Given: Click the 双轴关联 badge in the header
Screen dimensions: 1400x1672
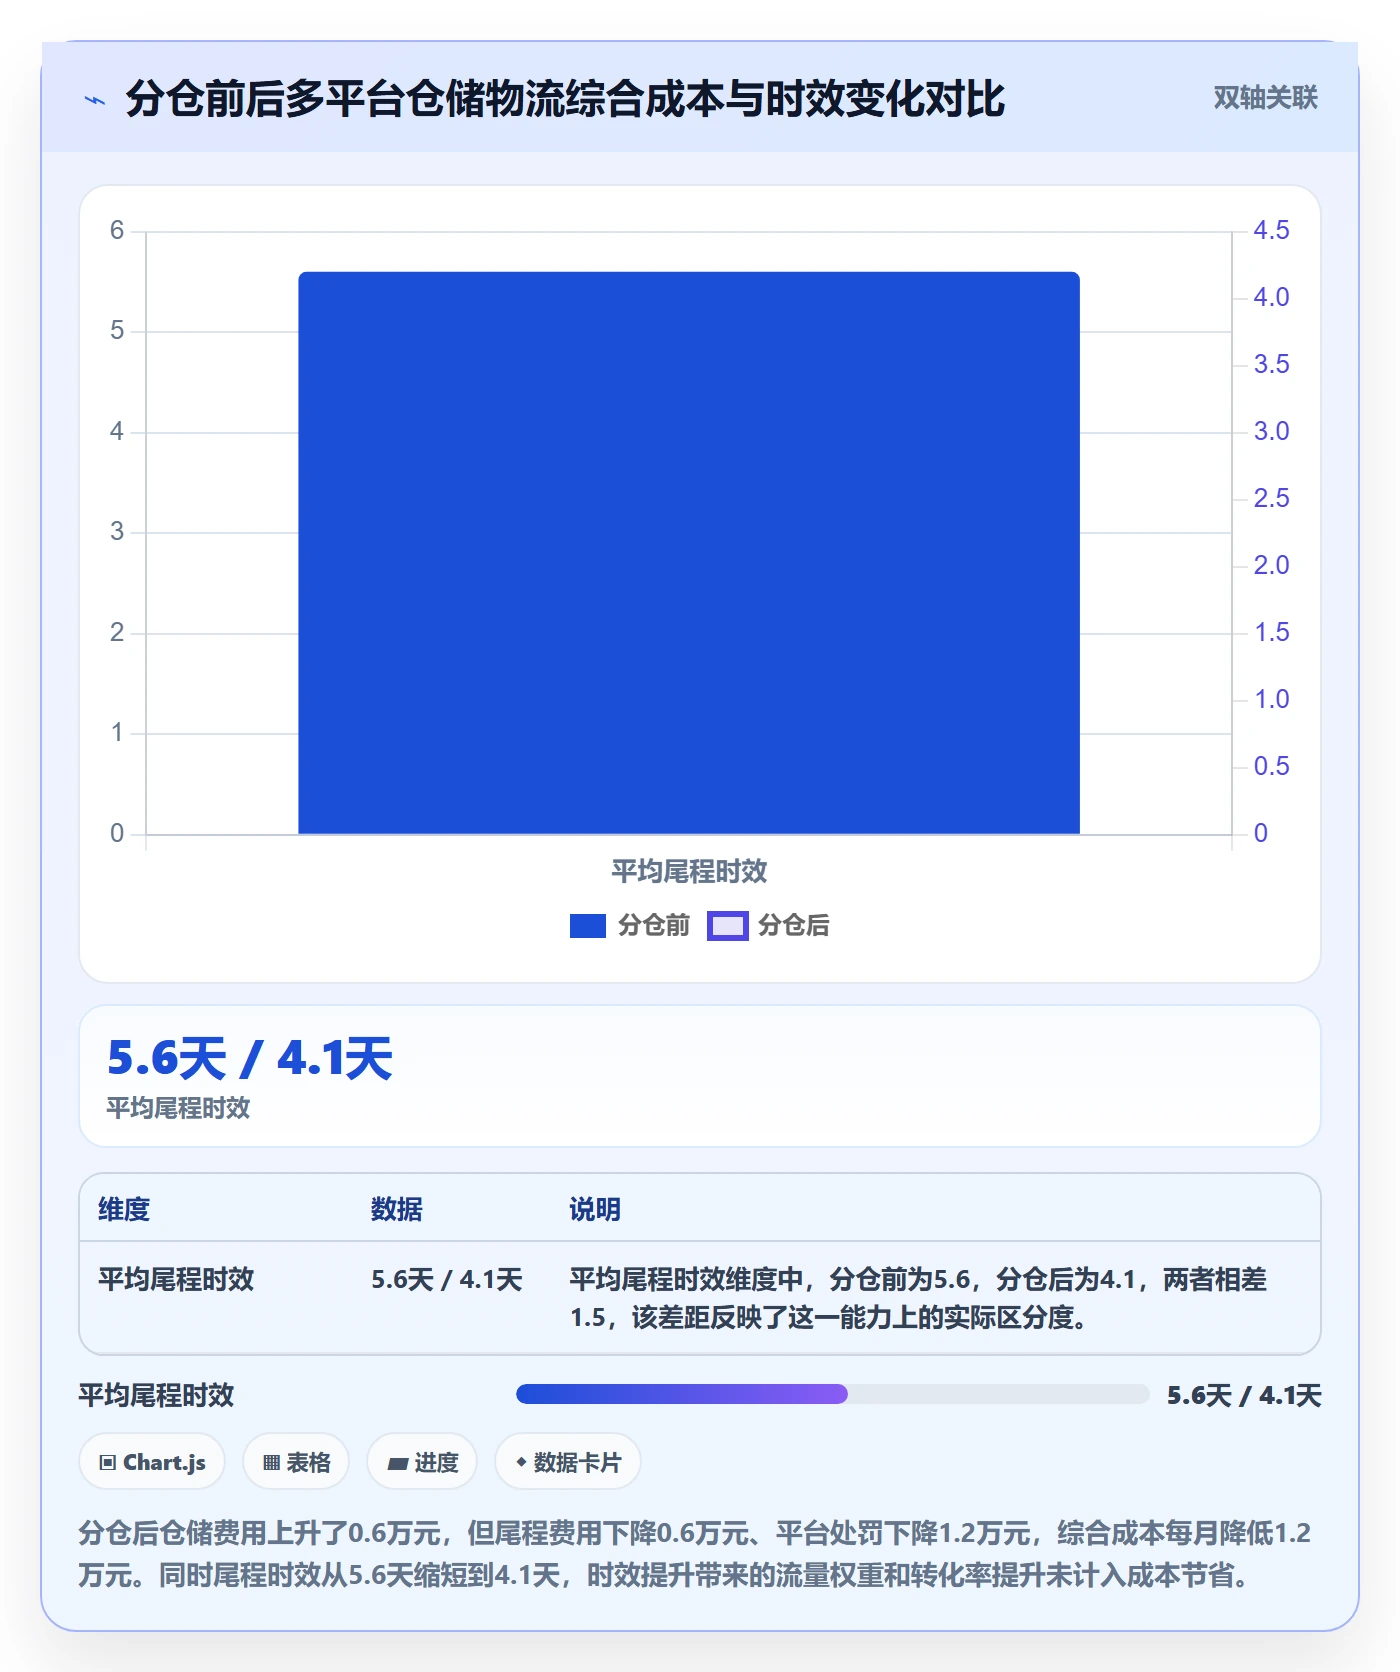Looking at the screenshot, I should coord(1265,98).
